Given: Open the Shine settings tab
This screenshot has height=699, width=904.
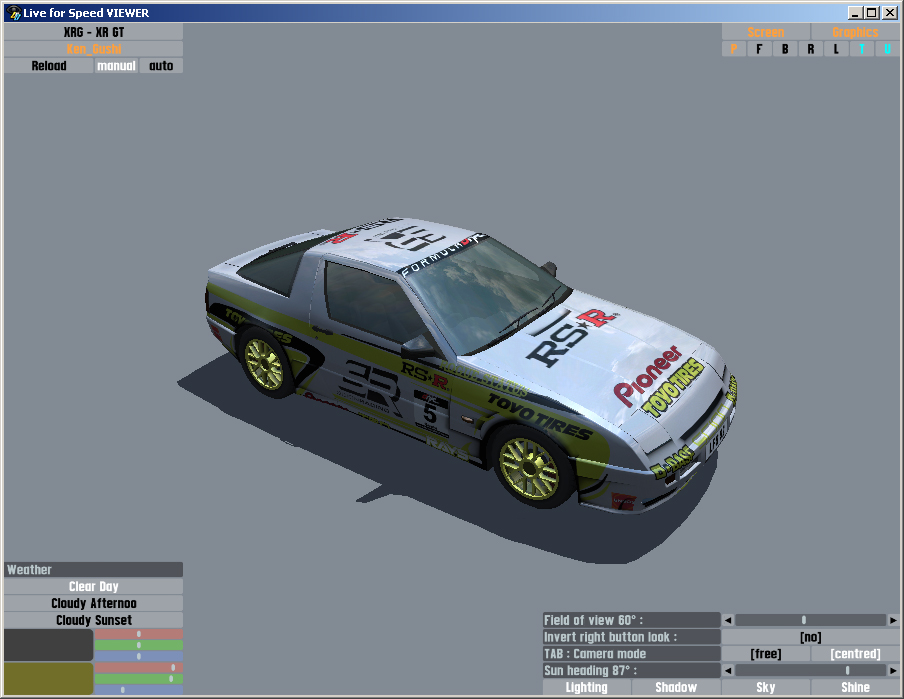Looking at the screenshot, I should click(x=855, y=687).
